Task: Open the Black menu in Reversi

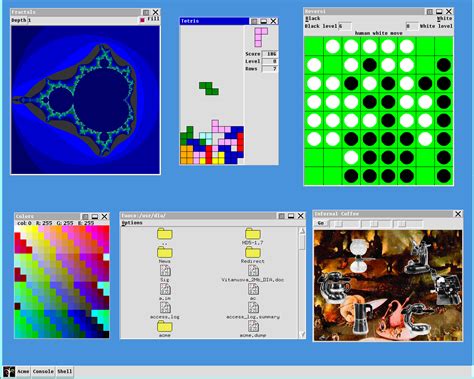Action: 313,19
